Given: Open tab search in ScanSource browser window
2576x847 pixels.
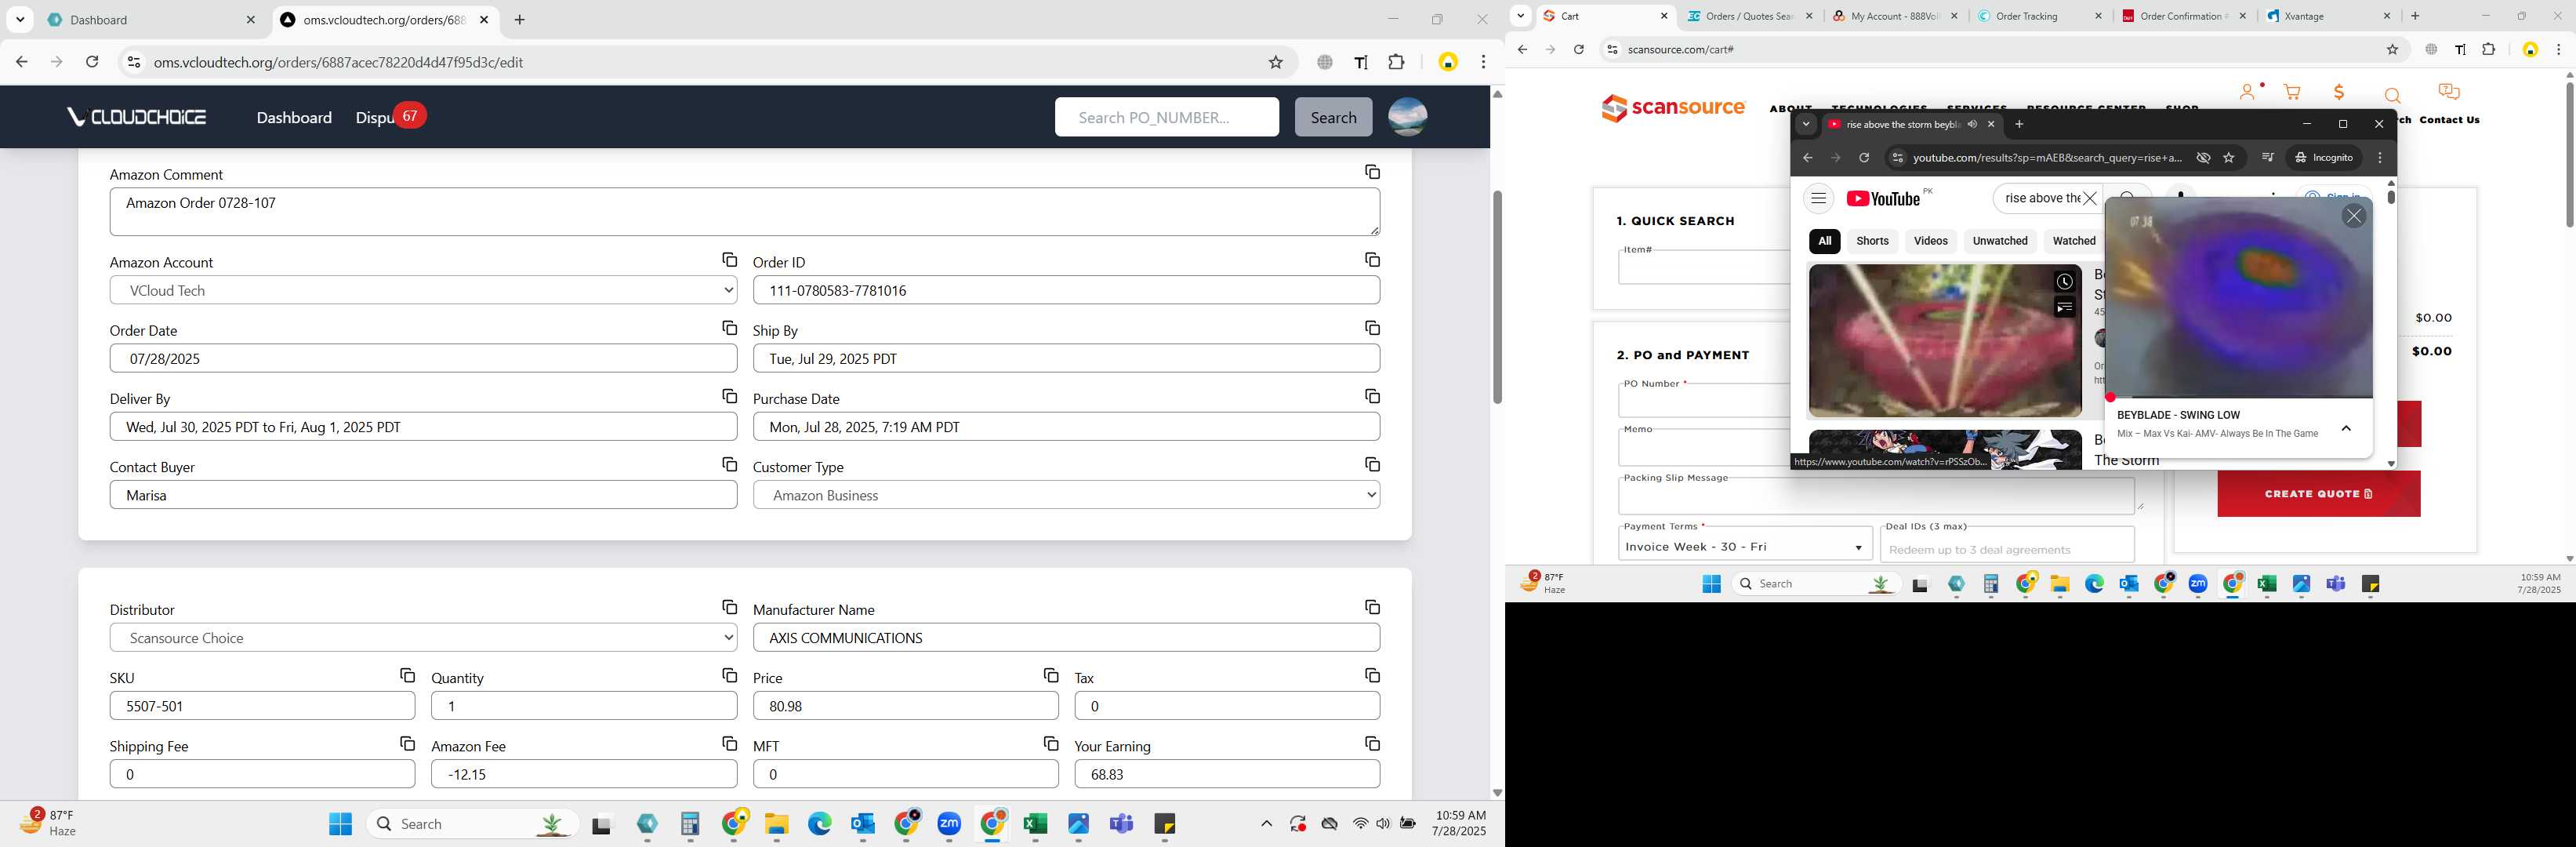Looking at the screenshot, I should [1520, 16].
